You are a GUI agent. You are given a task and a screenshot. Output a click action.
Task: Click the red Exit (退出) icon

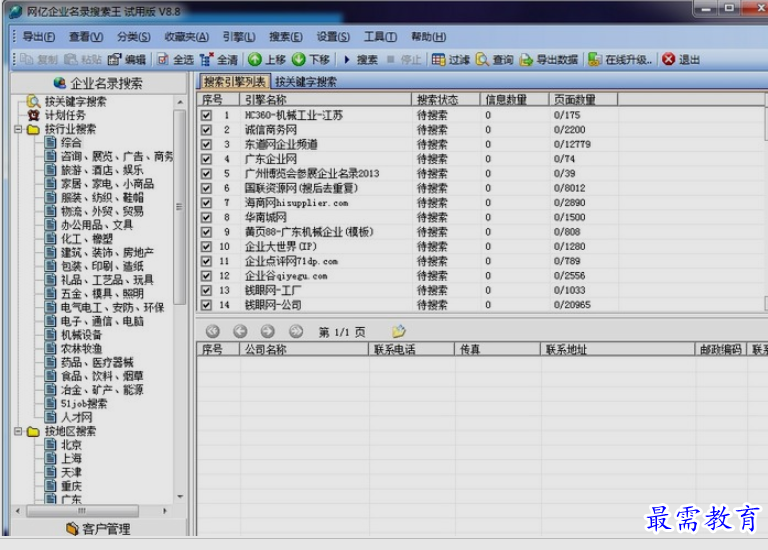pyautogui.click(x=668, y=59)
